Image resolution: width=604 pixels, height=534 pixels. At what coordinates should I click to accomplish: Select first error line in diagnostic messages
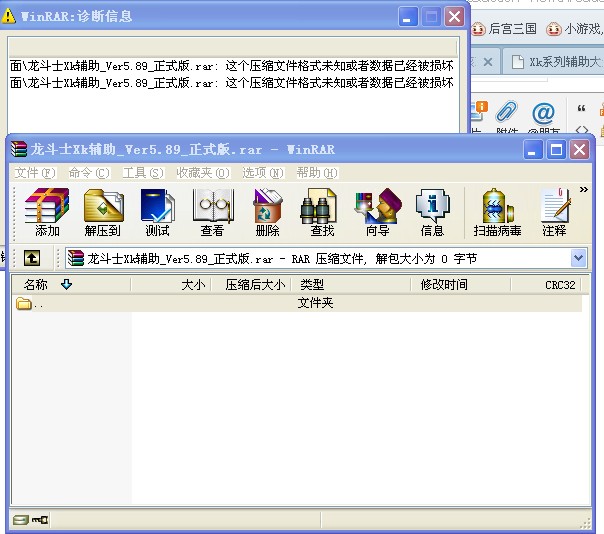coord(232,65)
